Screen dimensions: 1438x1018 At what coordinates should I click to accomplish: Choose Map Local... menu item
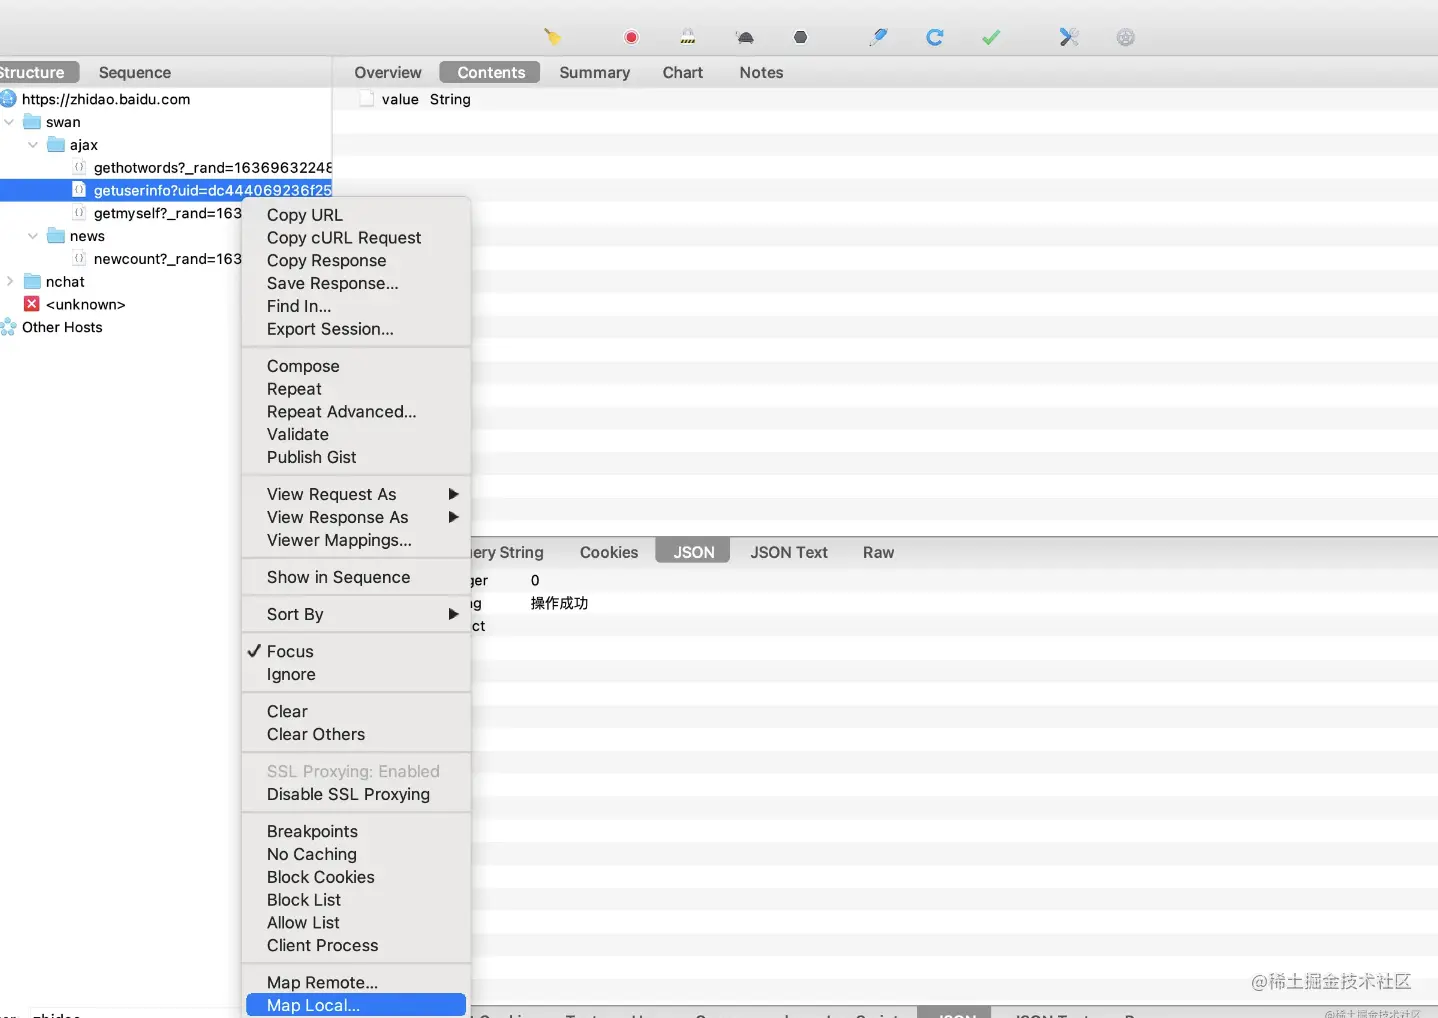click(356, 1005)
